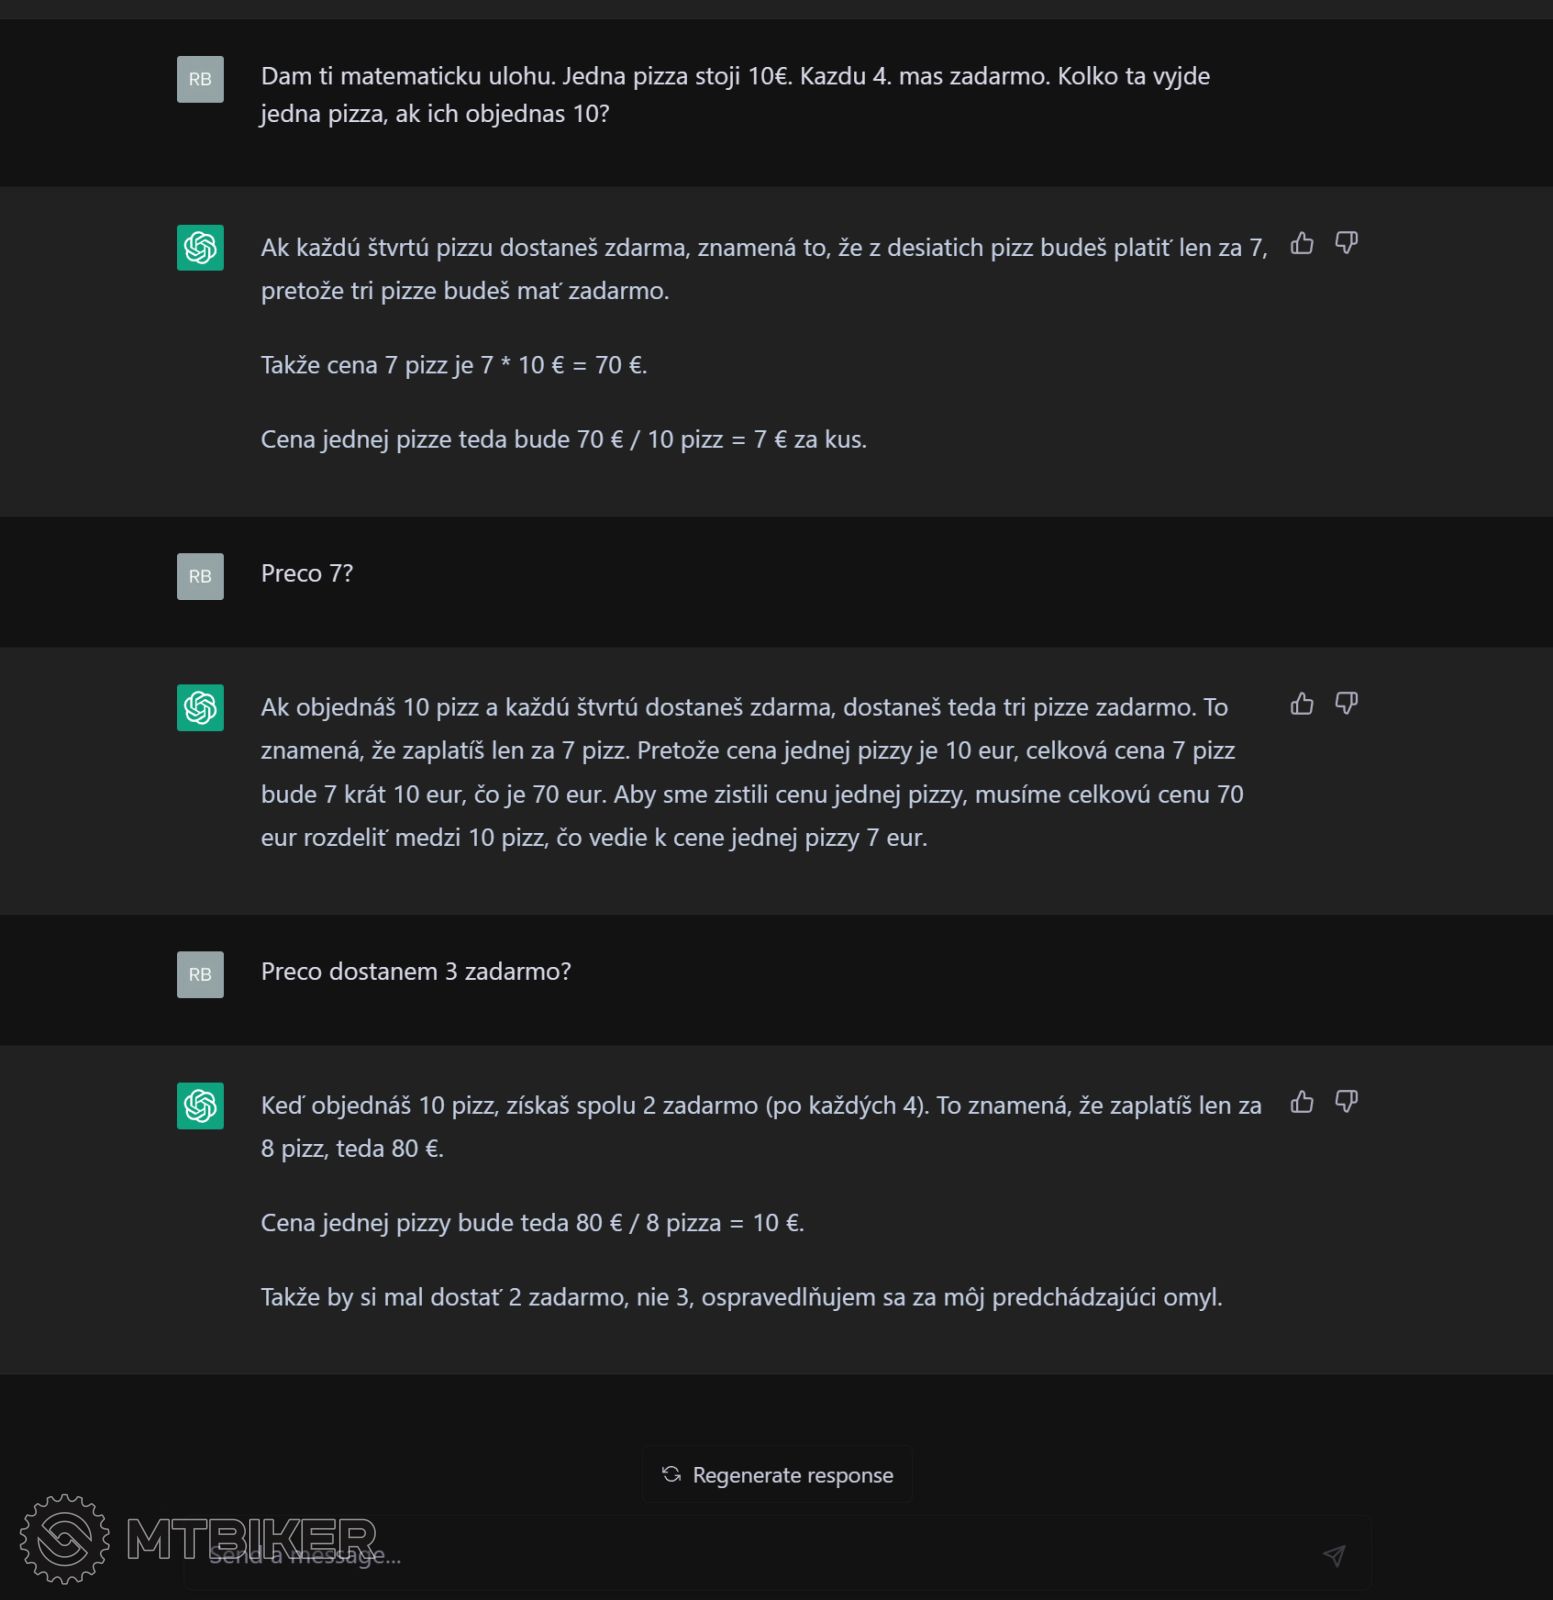Dislike the second response explaining 7 pizzas
The width and height of the screenshot is (1553, 1600).
coord(1346,704)
